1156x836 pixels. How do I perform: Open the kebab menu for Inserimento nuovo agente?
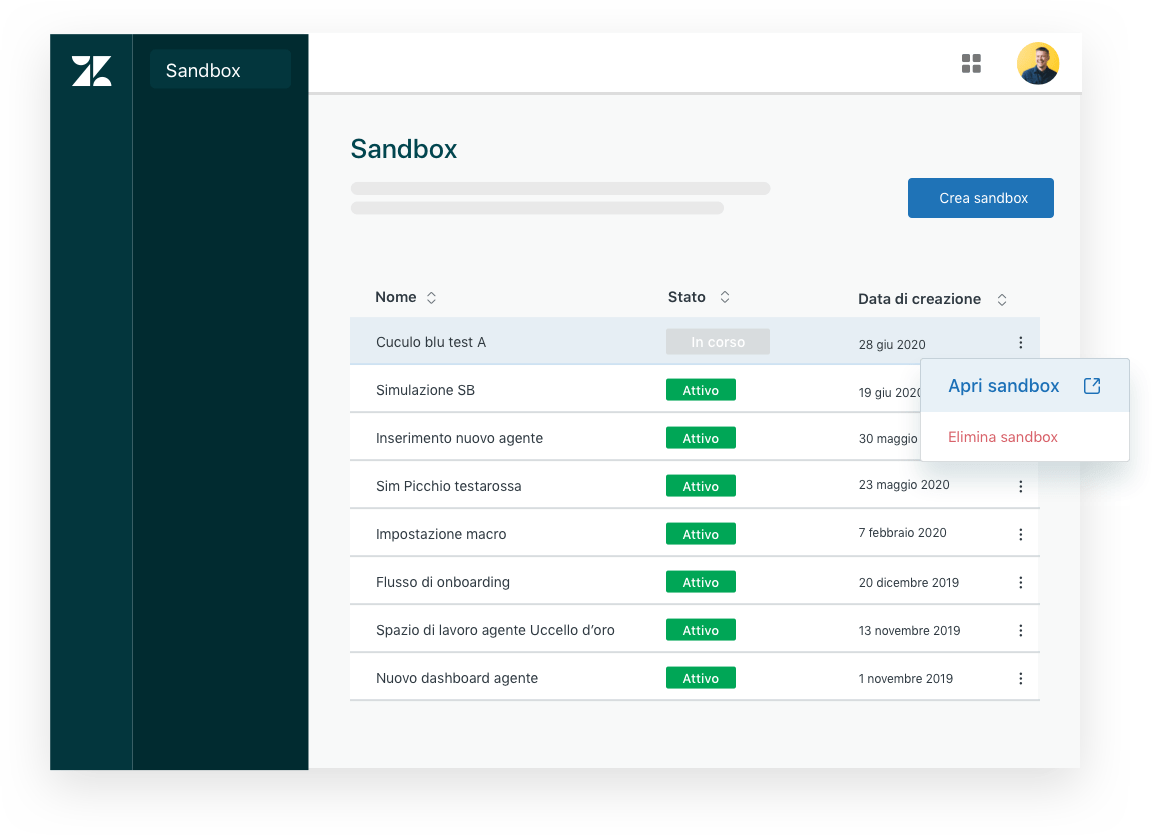1021,438
